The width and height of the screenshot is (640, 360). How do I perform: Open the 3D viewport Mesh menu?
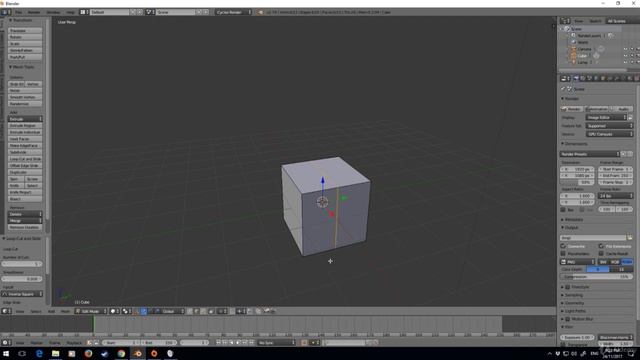(x=65, y=311)
